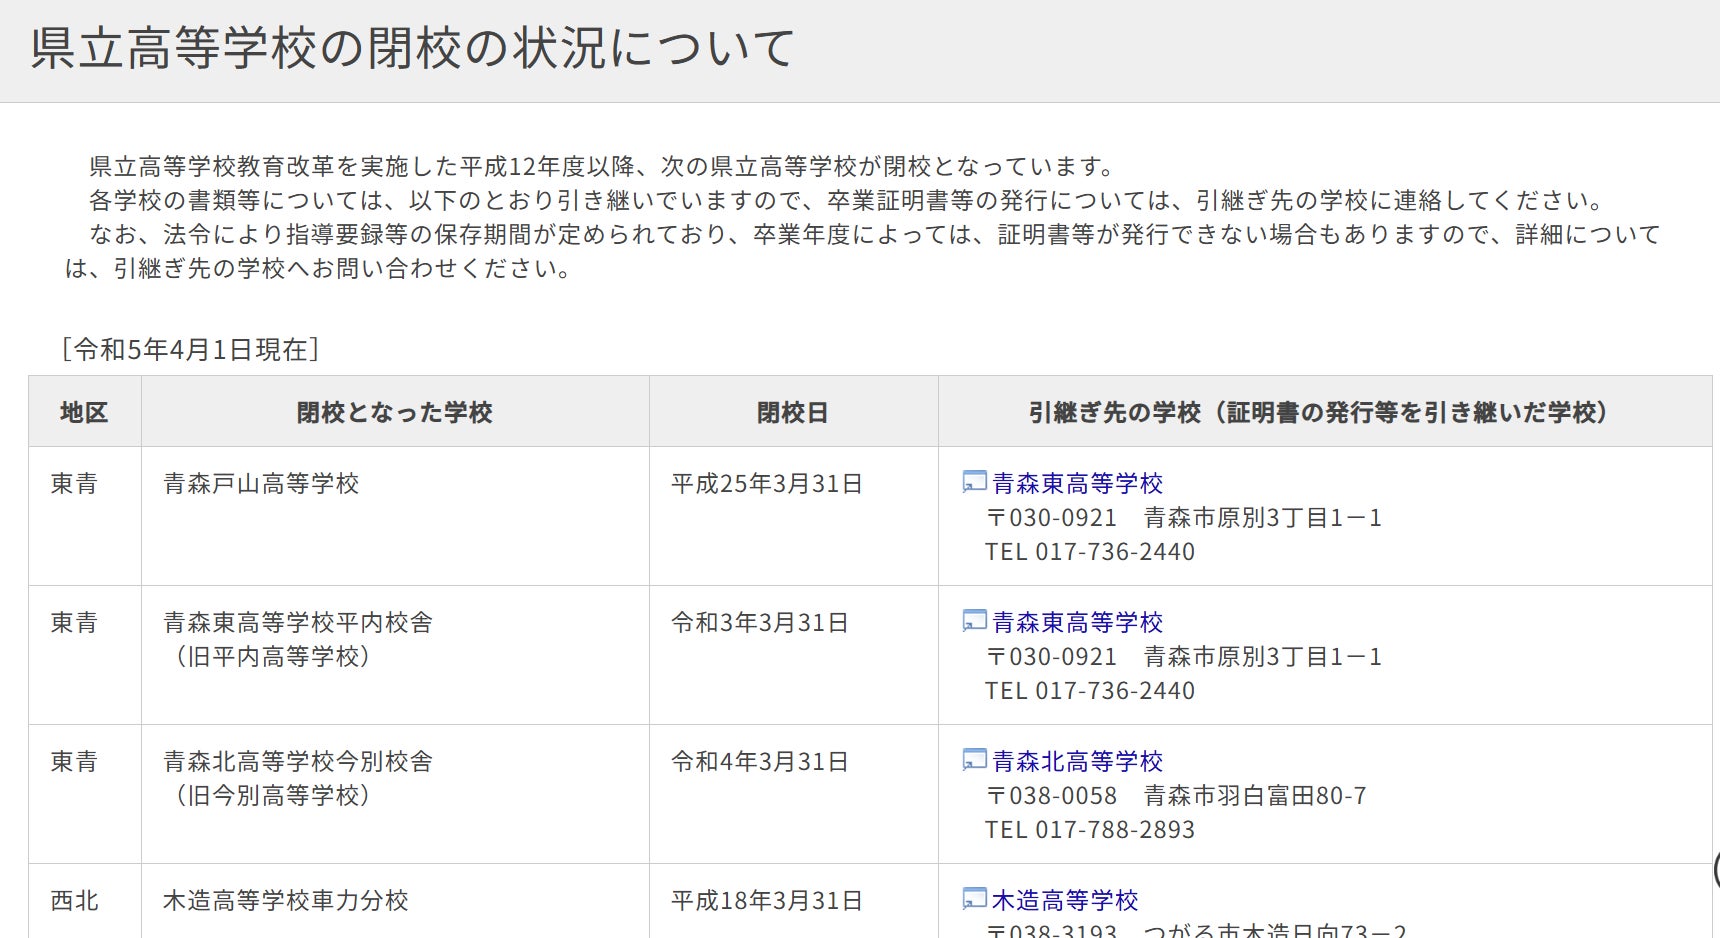
Task: Click link icon in the 青森東高等学校平内校舎 row
Action: tap(973, 622)
